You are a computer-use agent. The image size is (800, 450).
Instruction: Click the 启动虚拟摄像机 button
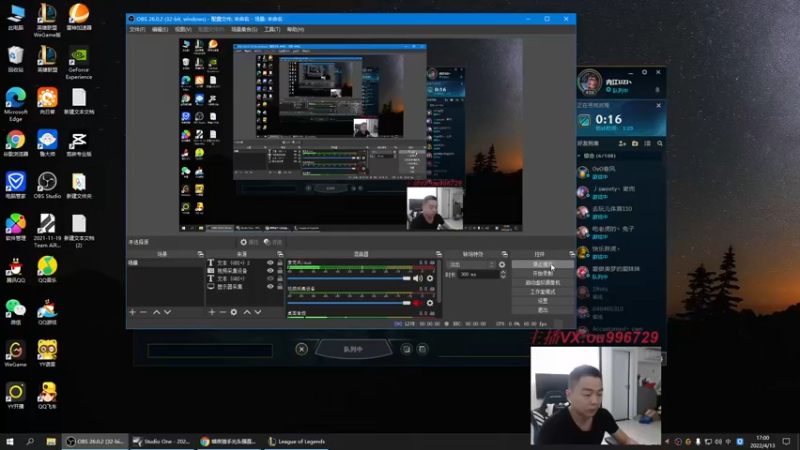[x=542, y=283]
